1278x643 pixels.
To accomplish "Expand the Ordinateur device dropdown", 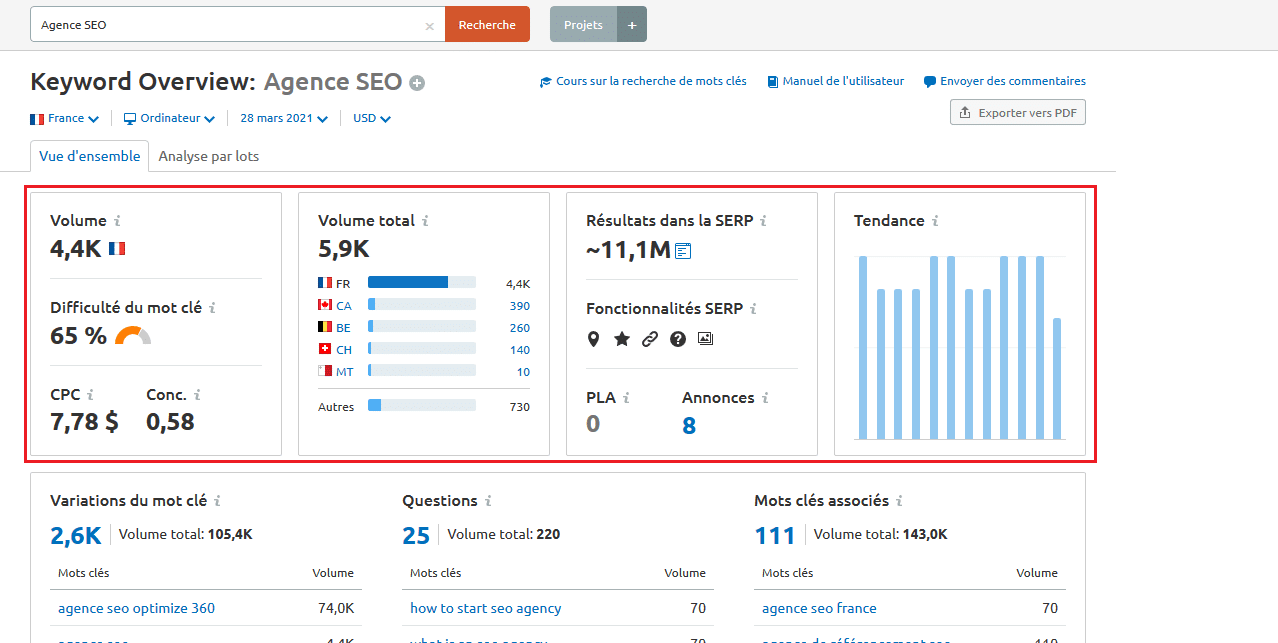I will (169, 118).
